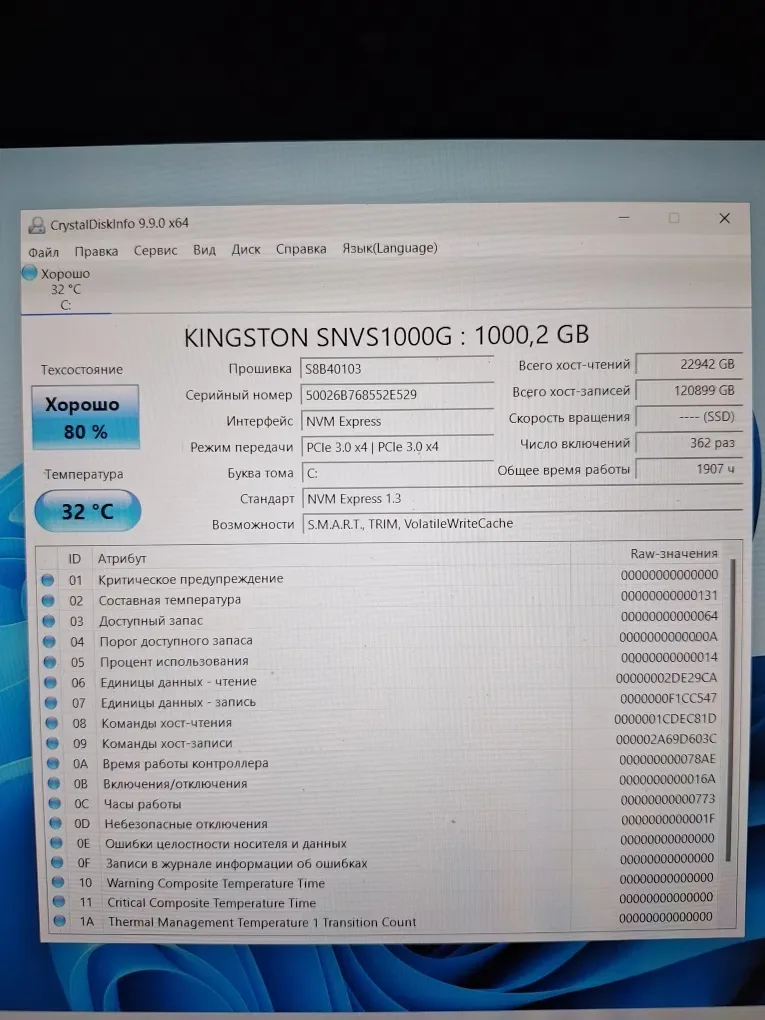The width and height of the screenshot is (765, 1020).
Task: Click the Атрибут column header
Action: coord(122,558)
